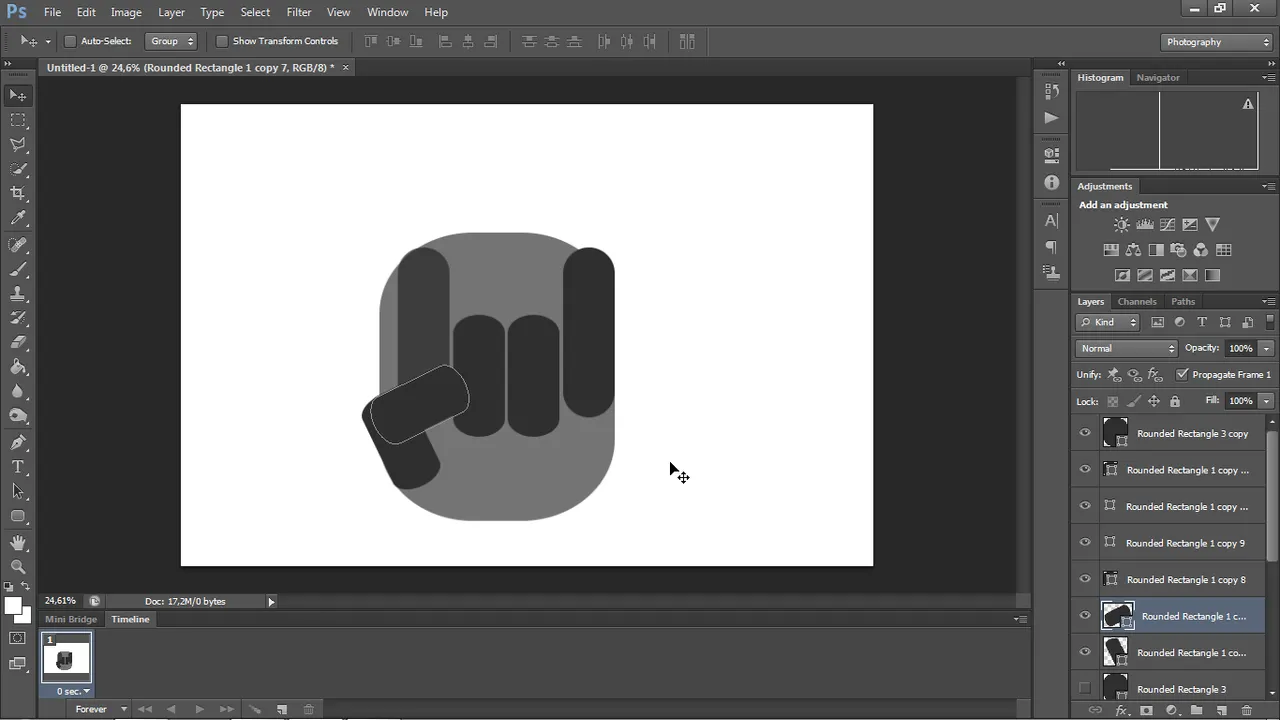Delete layer with the Layers panel trash icon
The height and width of the screenshot is (720, 1280).
click(x=1246, y=711)
